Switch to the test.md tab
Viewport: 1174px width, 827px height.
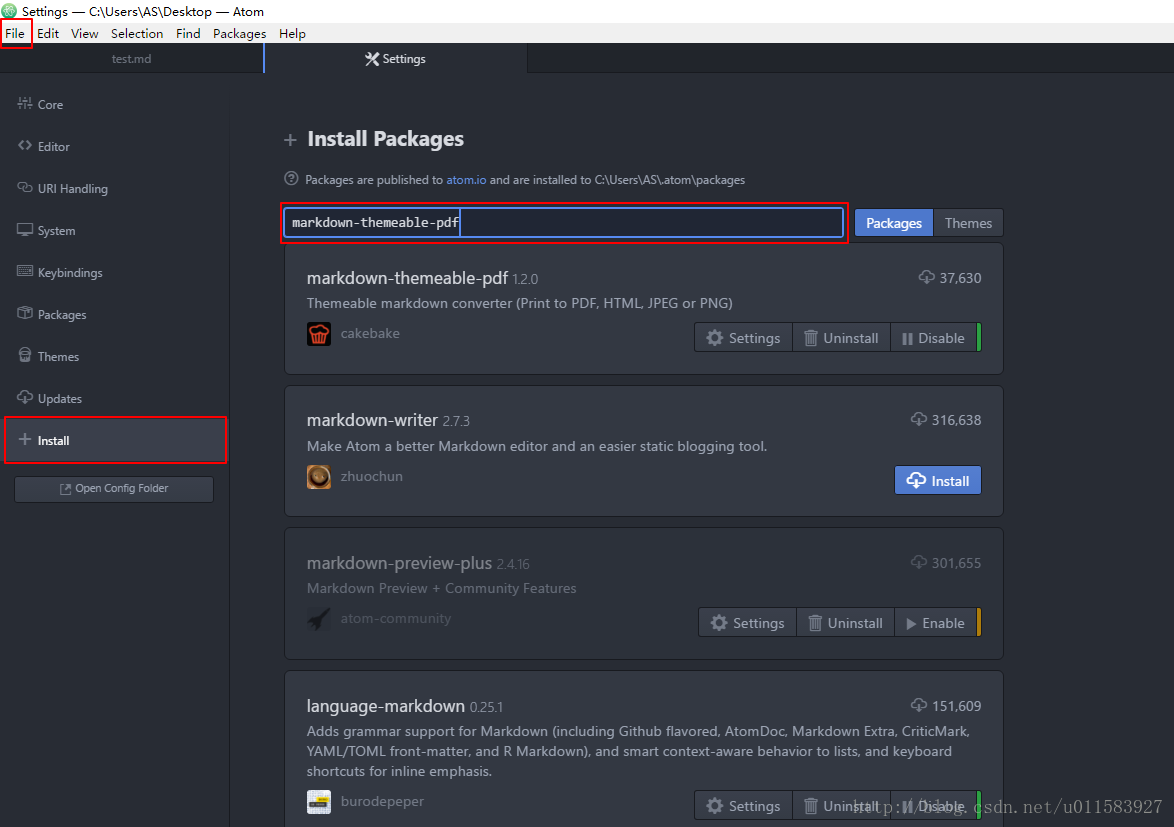tap(132, 58)
